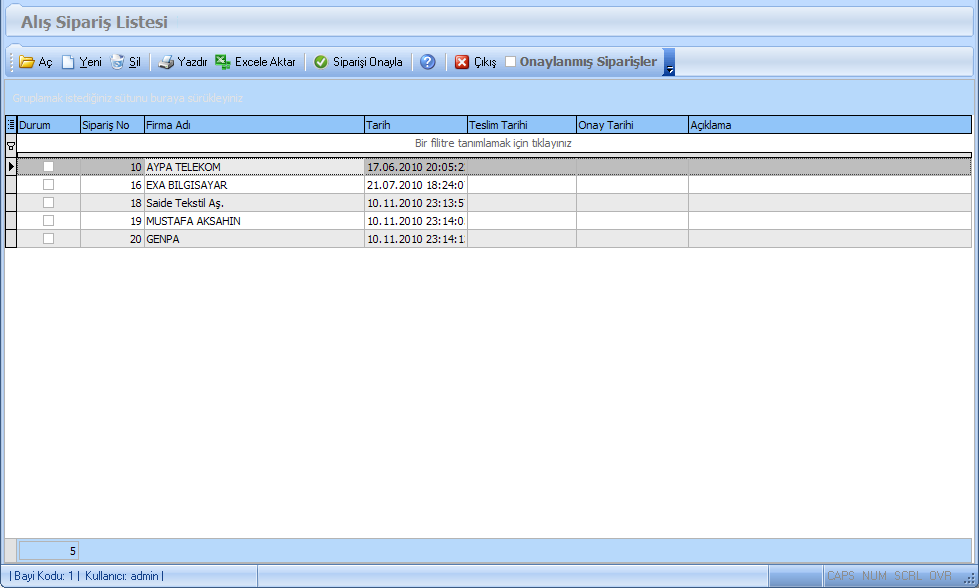Check Durum box for AYPA TELEKOM
This screenshot has width=979, height=588.
pos(48,167)
